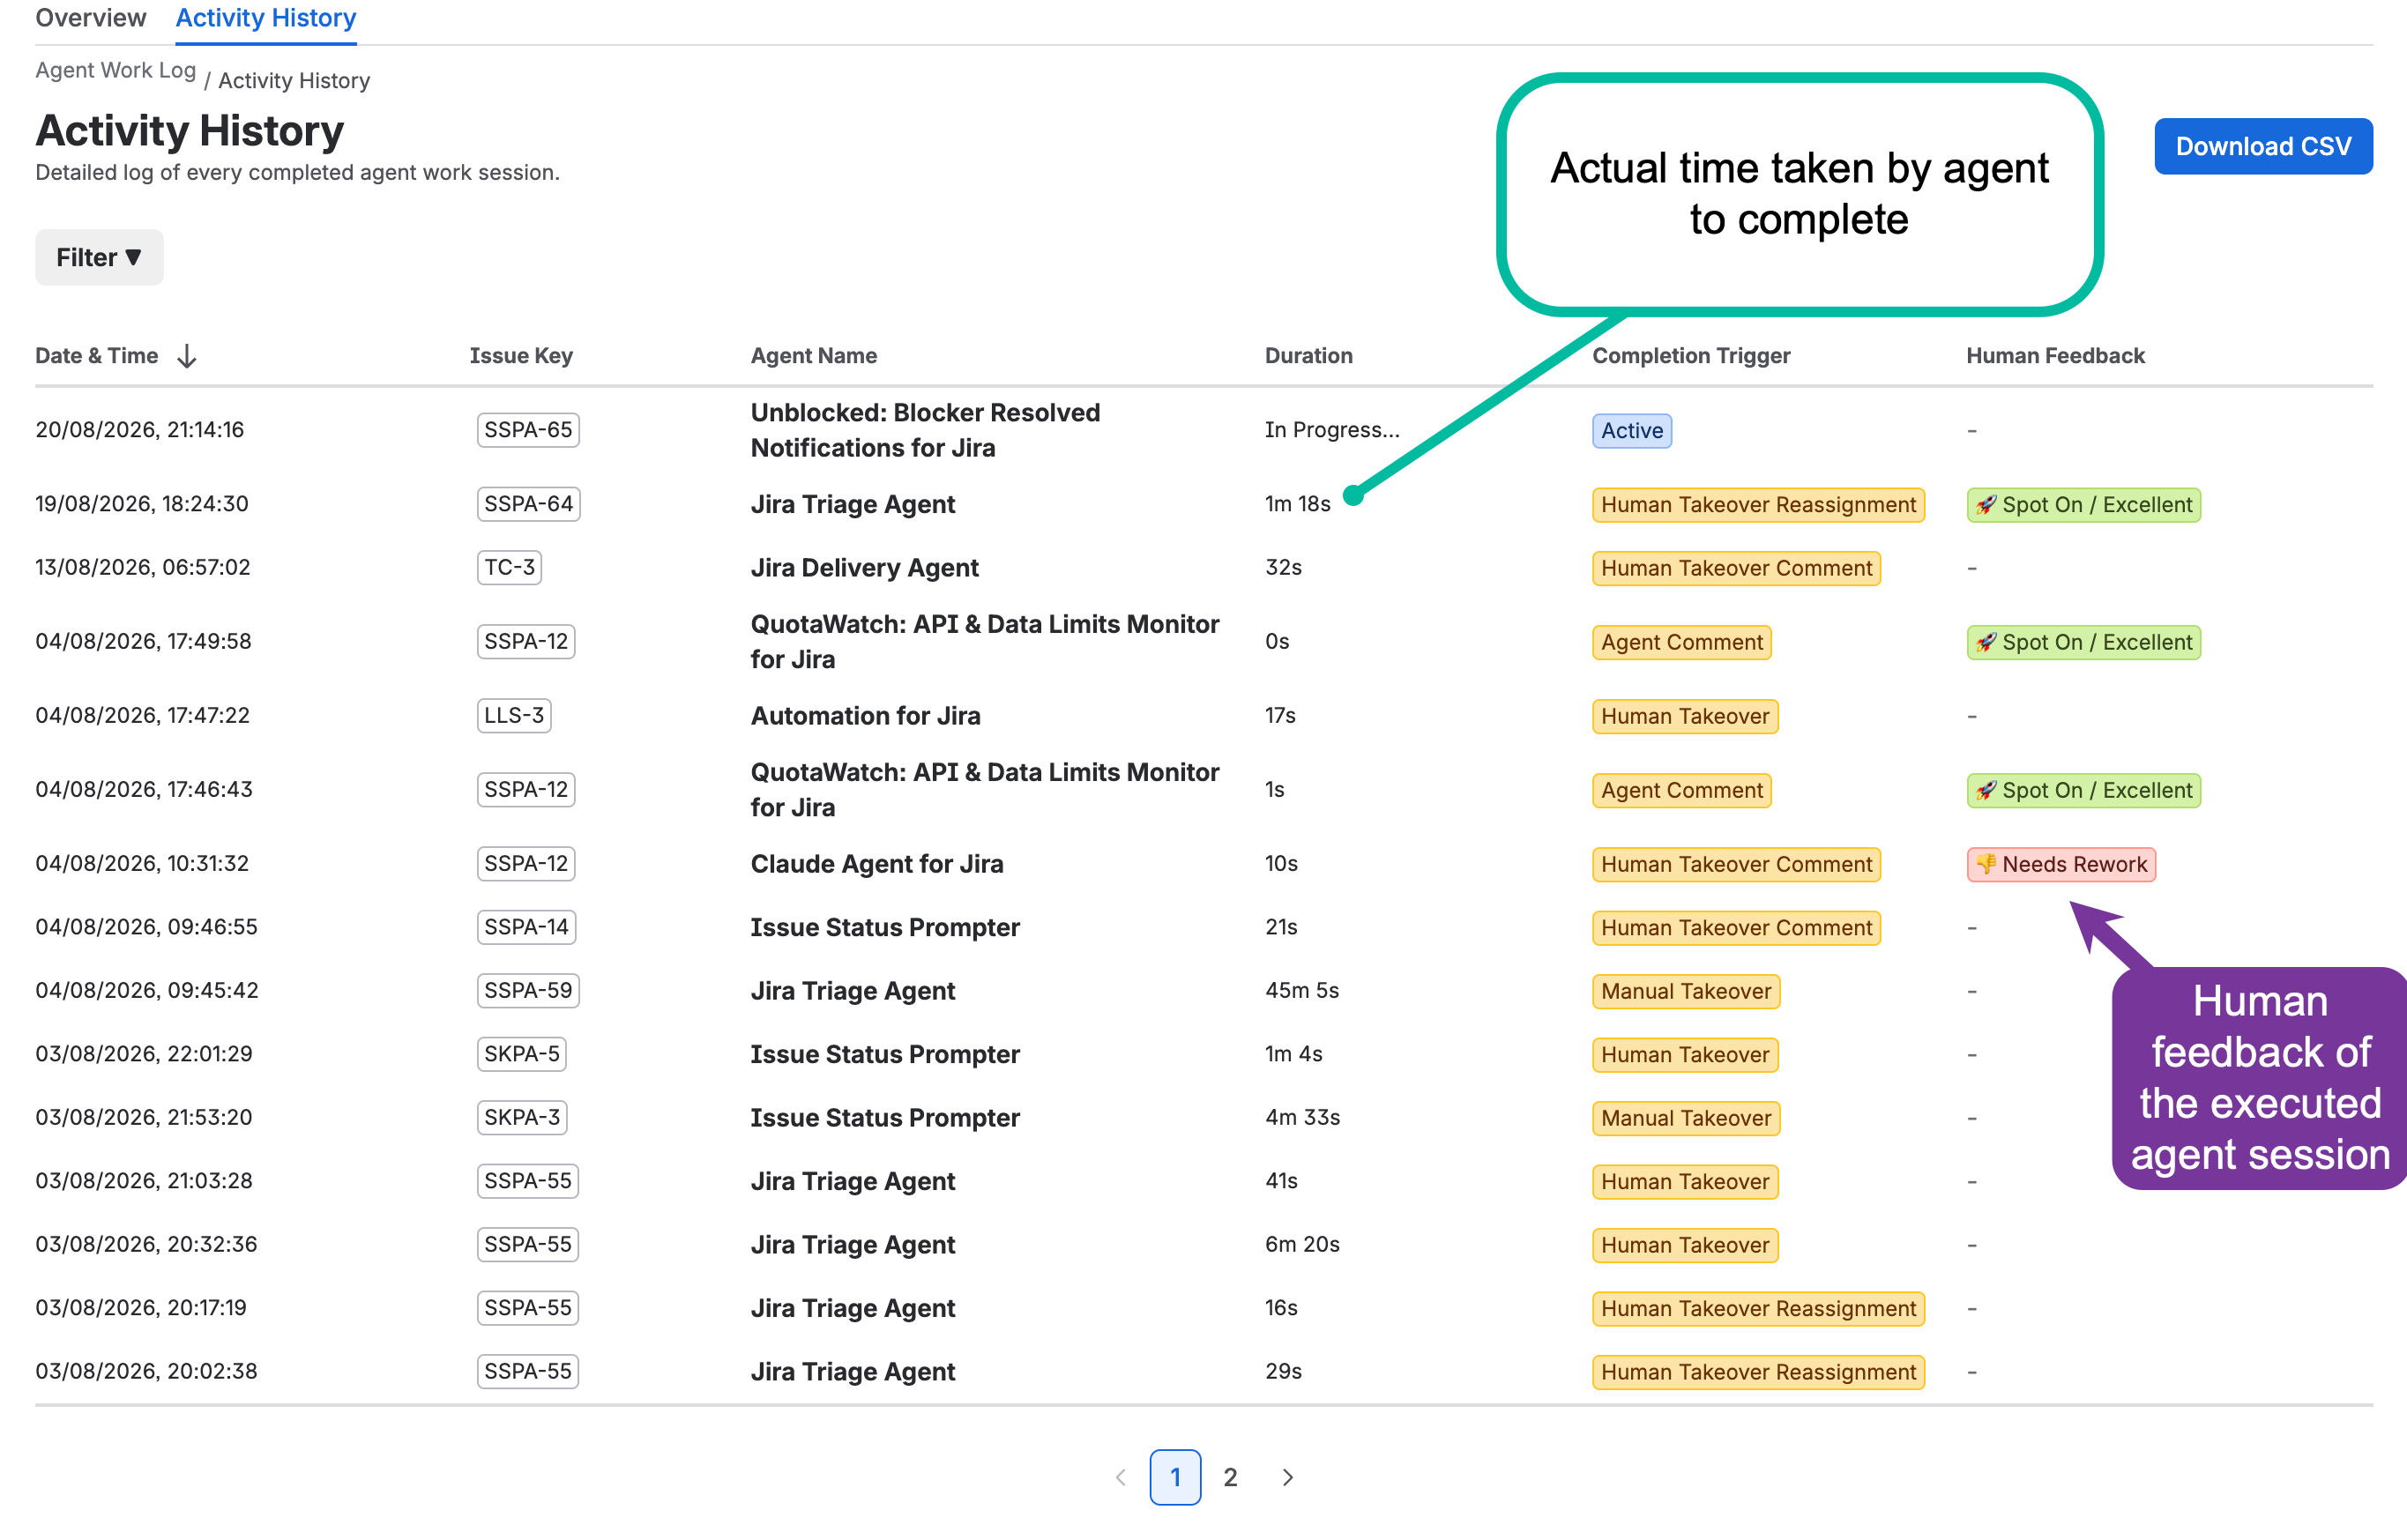Select Unblocked: Blocker Resolved Notifications agent name
This screenshot has height=1540, width=2407.
(x=925, y=430)
